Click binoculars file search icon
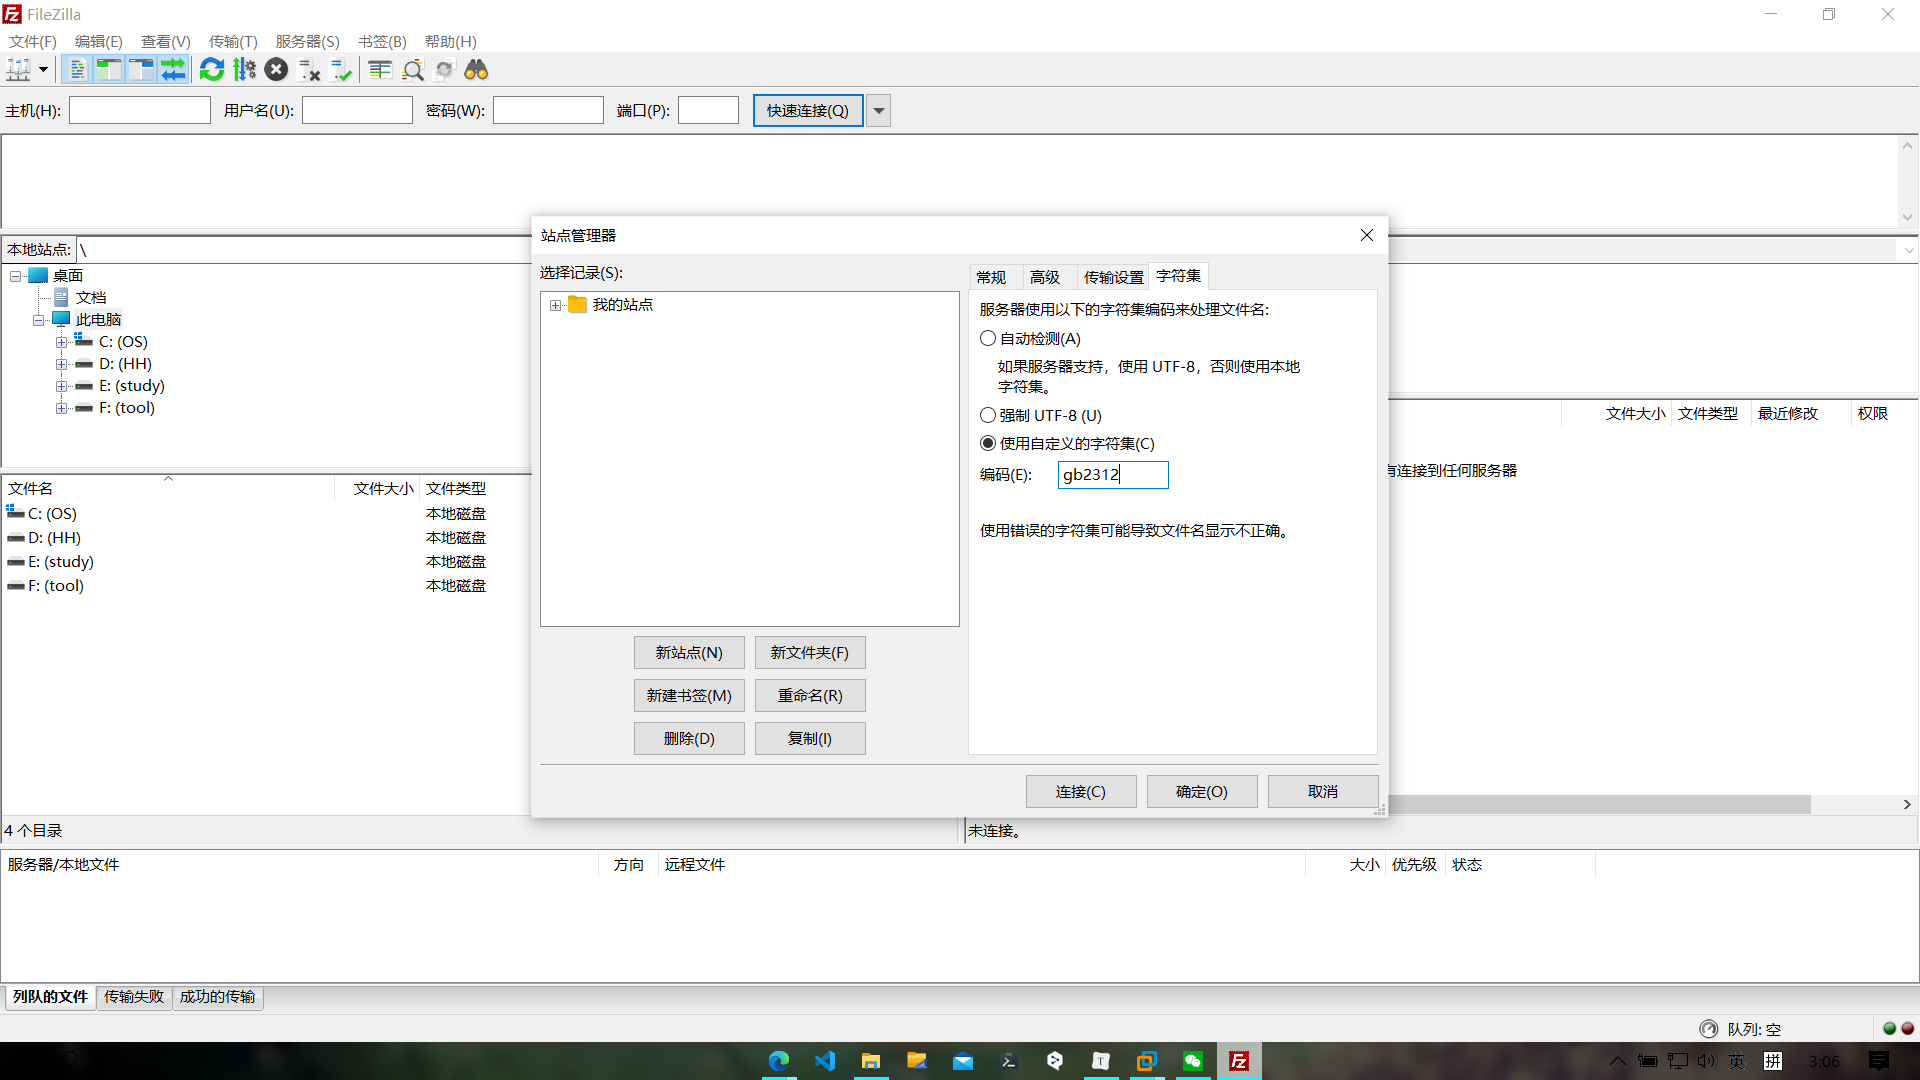1920x1080 pixels. click(476, 70)
